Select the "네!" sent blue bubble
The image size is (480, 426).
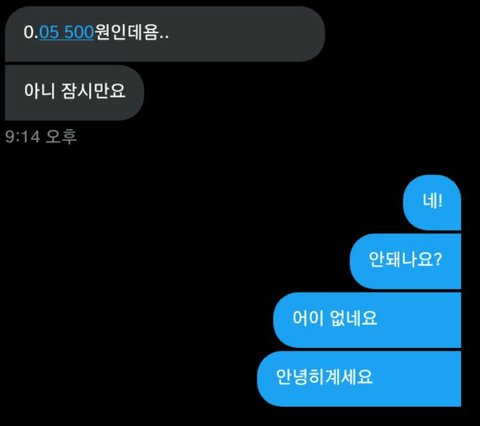432,202
